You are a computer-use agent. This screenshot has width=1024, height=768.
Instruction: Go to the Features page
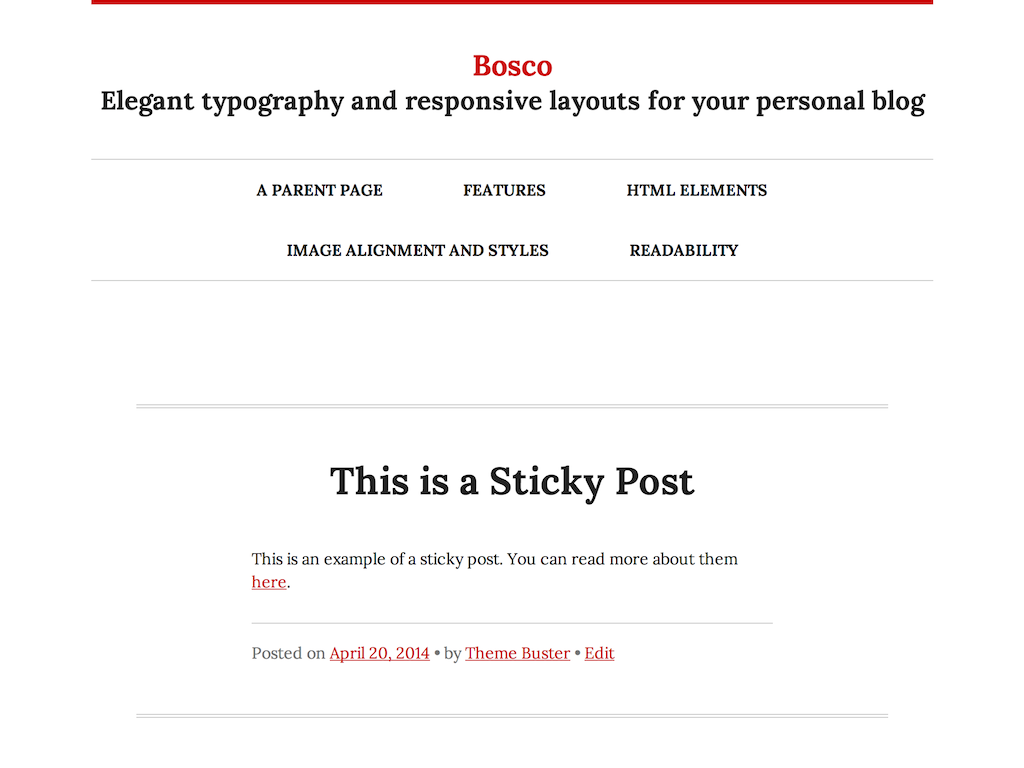504,190
